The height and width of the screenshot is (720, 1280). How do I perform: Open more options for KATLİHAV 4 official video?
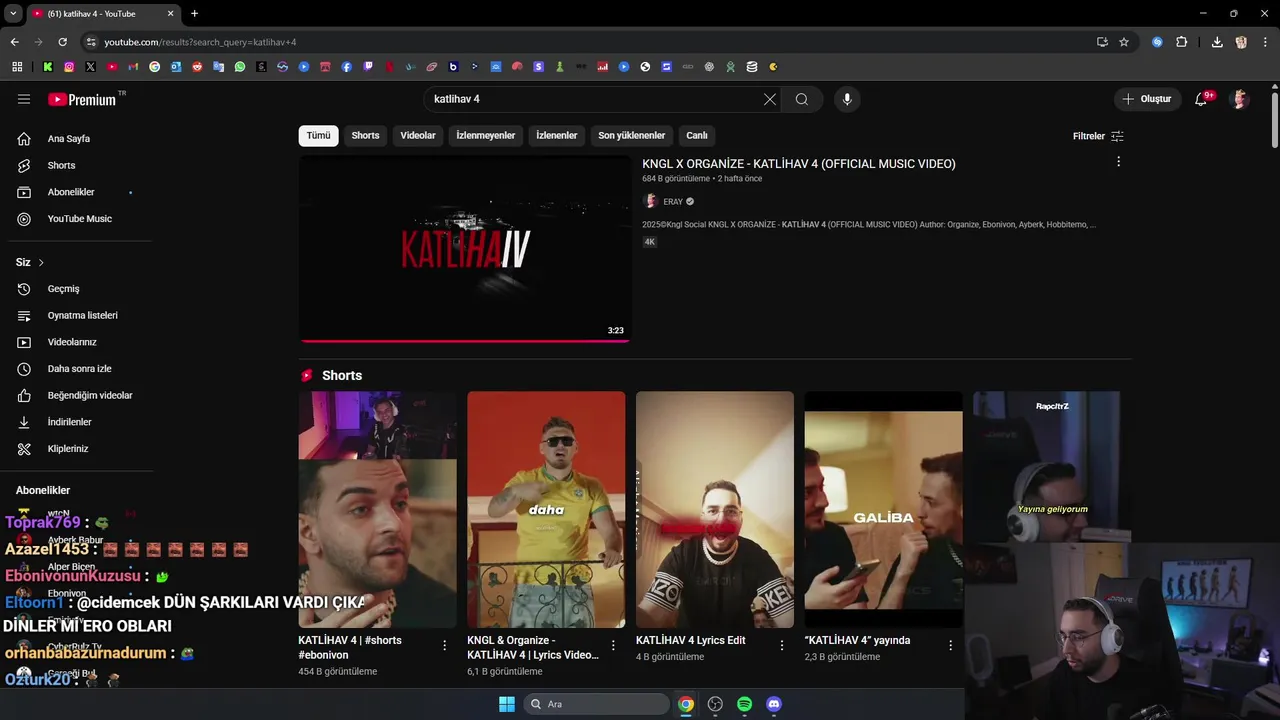pos(1118,162)
